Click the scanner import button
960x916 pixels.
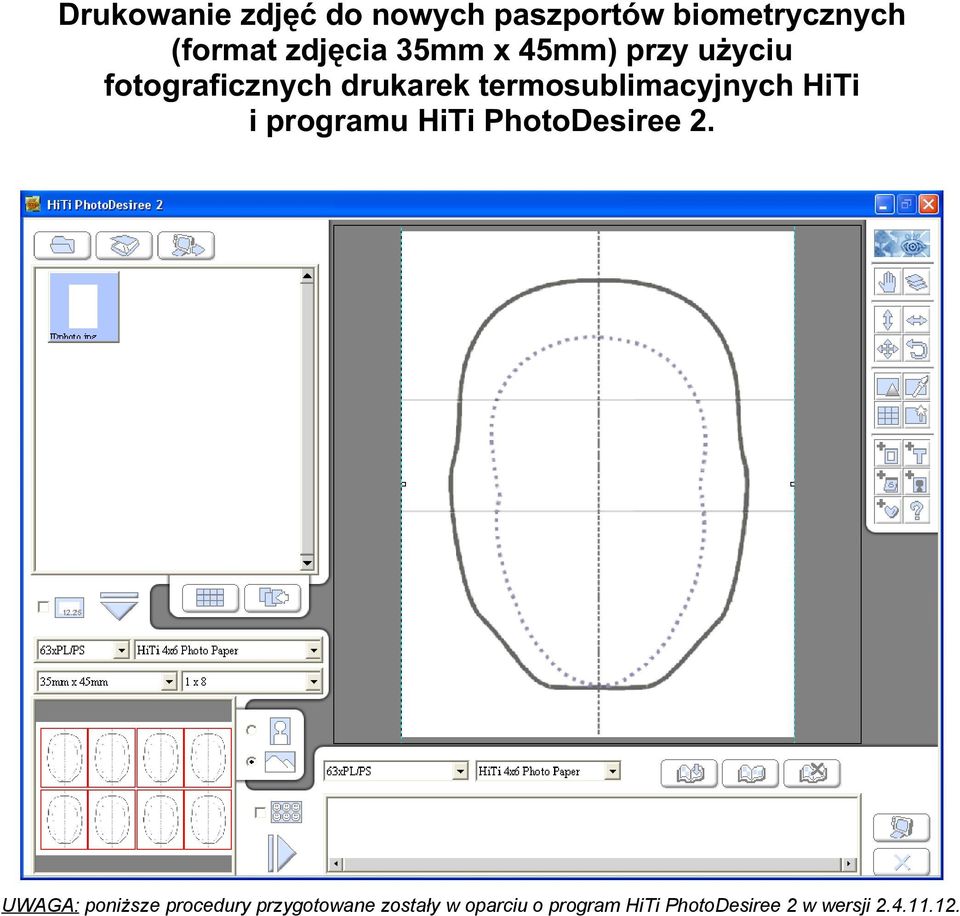pyautogui.click(x=124, y=246)
